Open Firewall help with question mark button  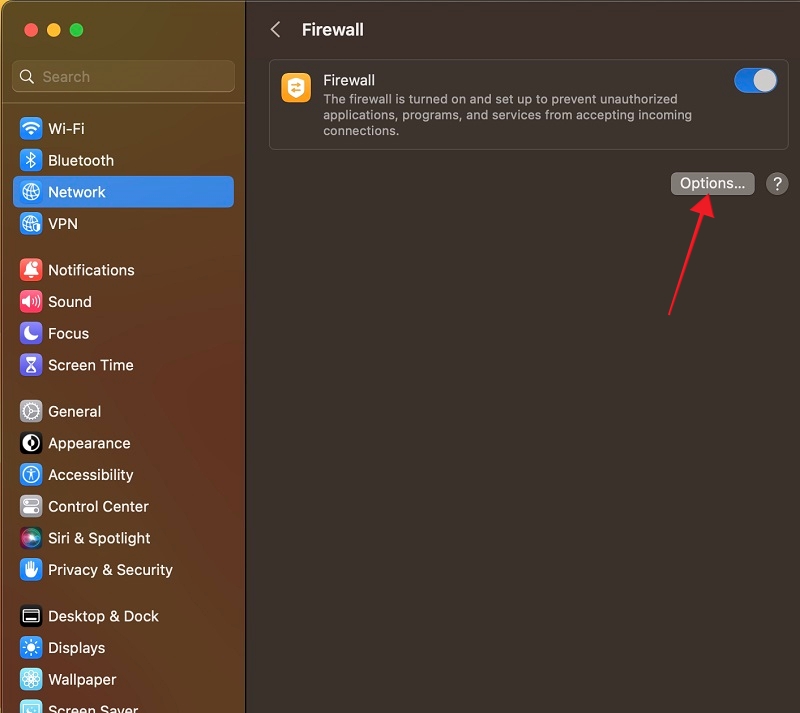click(777, 183)
